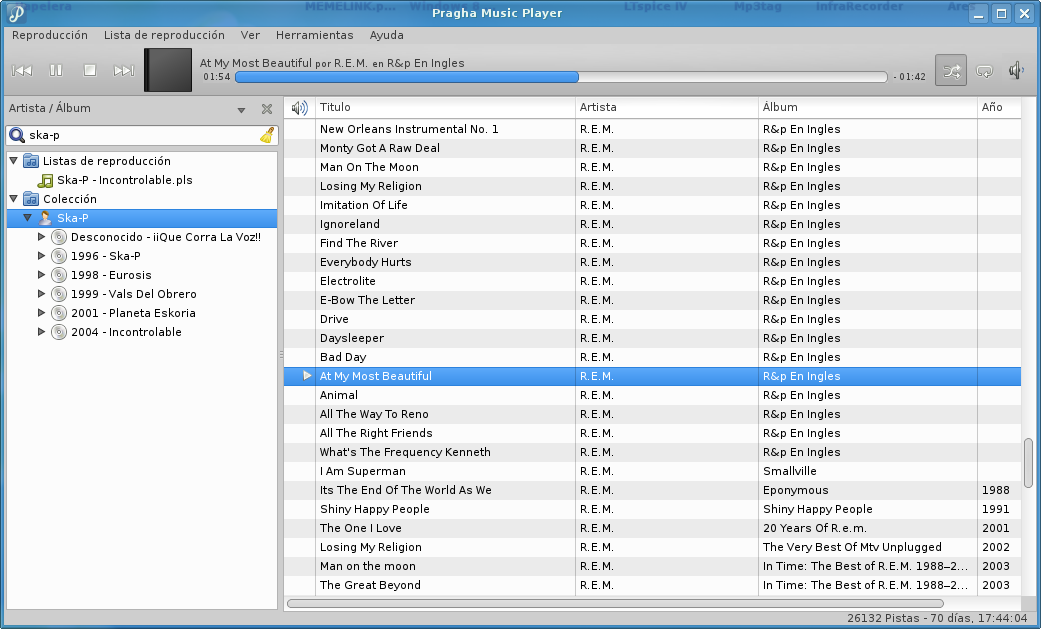The height and width of the screenshot is (629, 1041).
Task: Click the album art thumbnail
Action: (x=168, y=70)
